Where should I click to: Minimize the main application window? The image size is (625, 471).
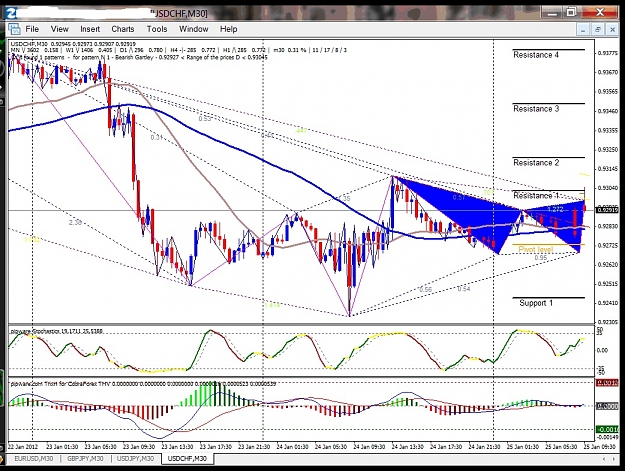pos(552,12)
